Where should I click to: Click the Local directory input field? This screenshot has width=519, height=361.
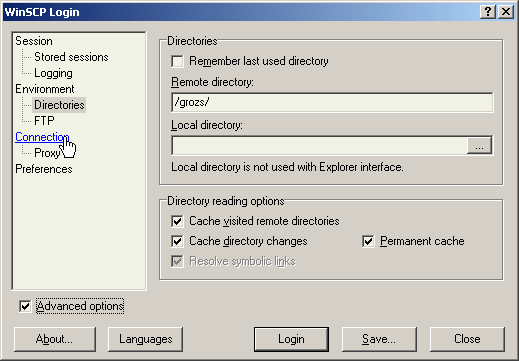click(x=319, y=145)
